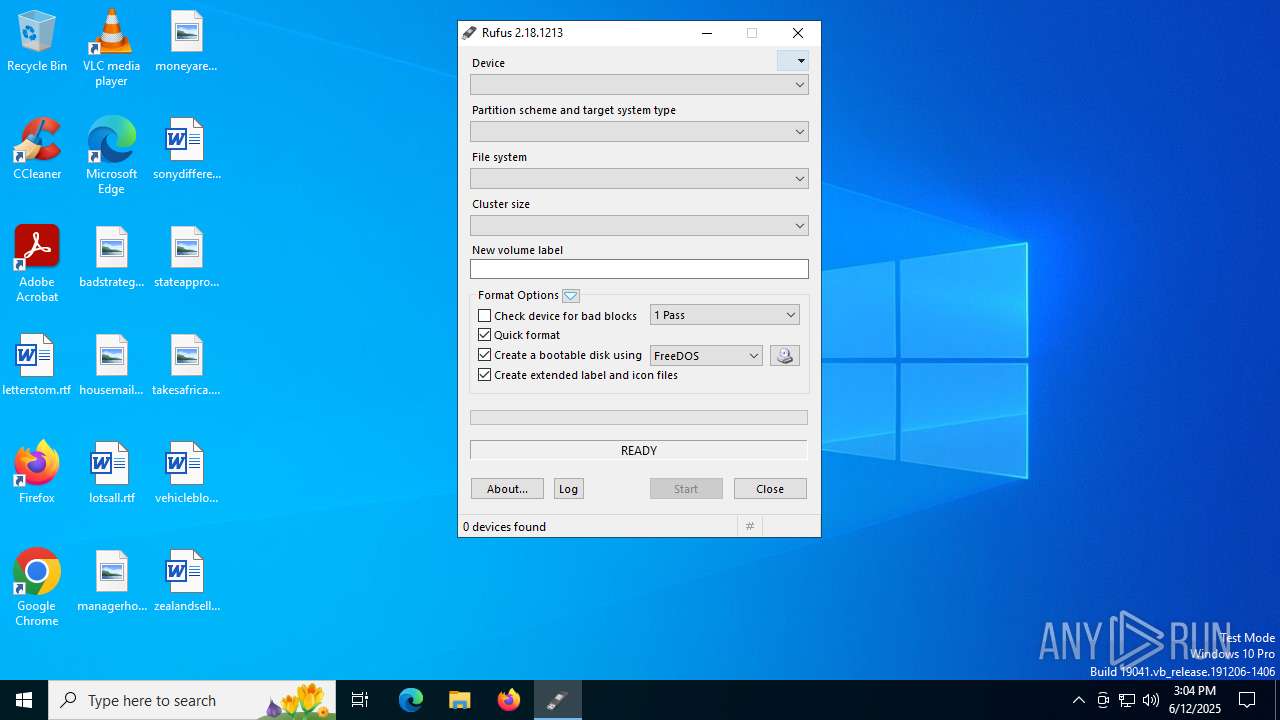Open the Cluster size dropdown
The width and height of the screenshot is (1280, 720).
pos(639,226)
